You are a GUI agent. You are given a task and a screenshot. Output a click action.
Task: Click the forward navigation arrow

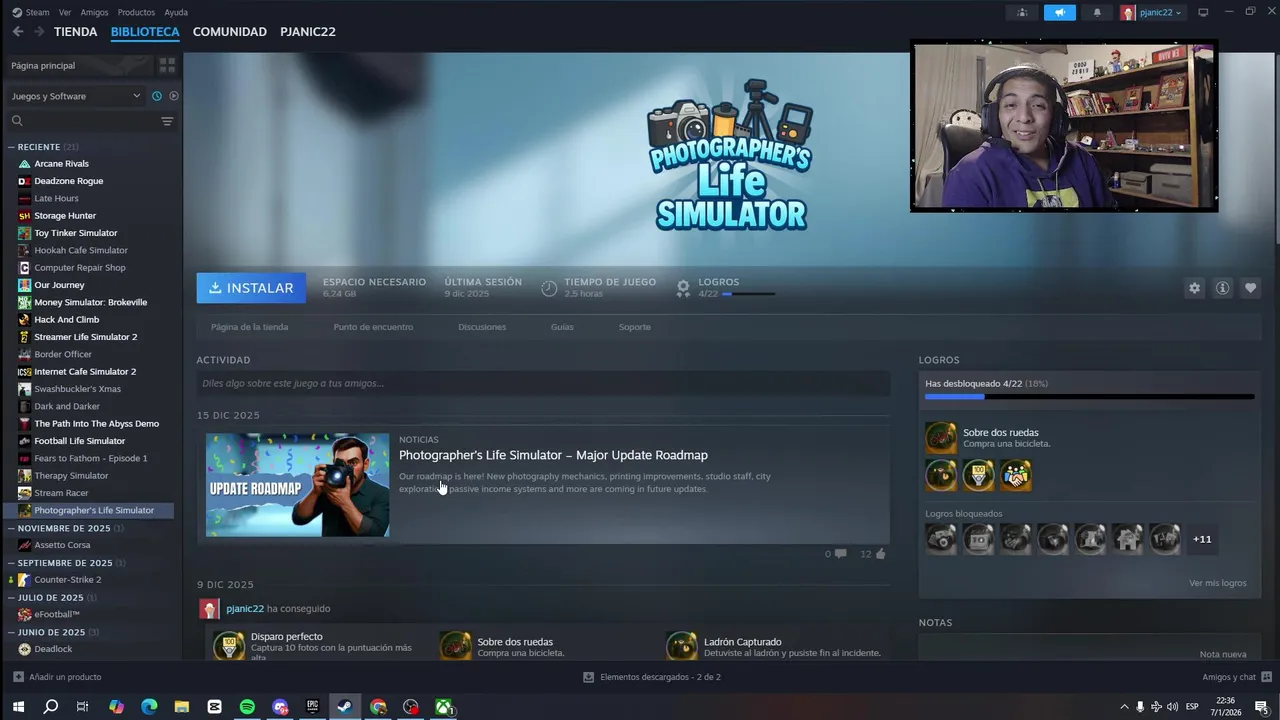tap(39, 32)
